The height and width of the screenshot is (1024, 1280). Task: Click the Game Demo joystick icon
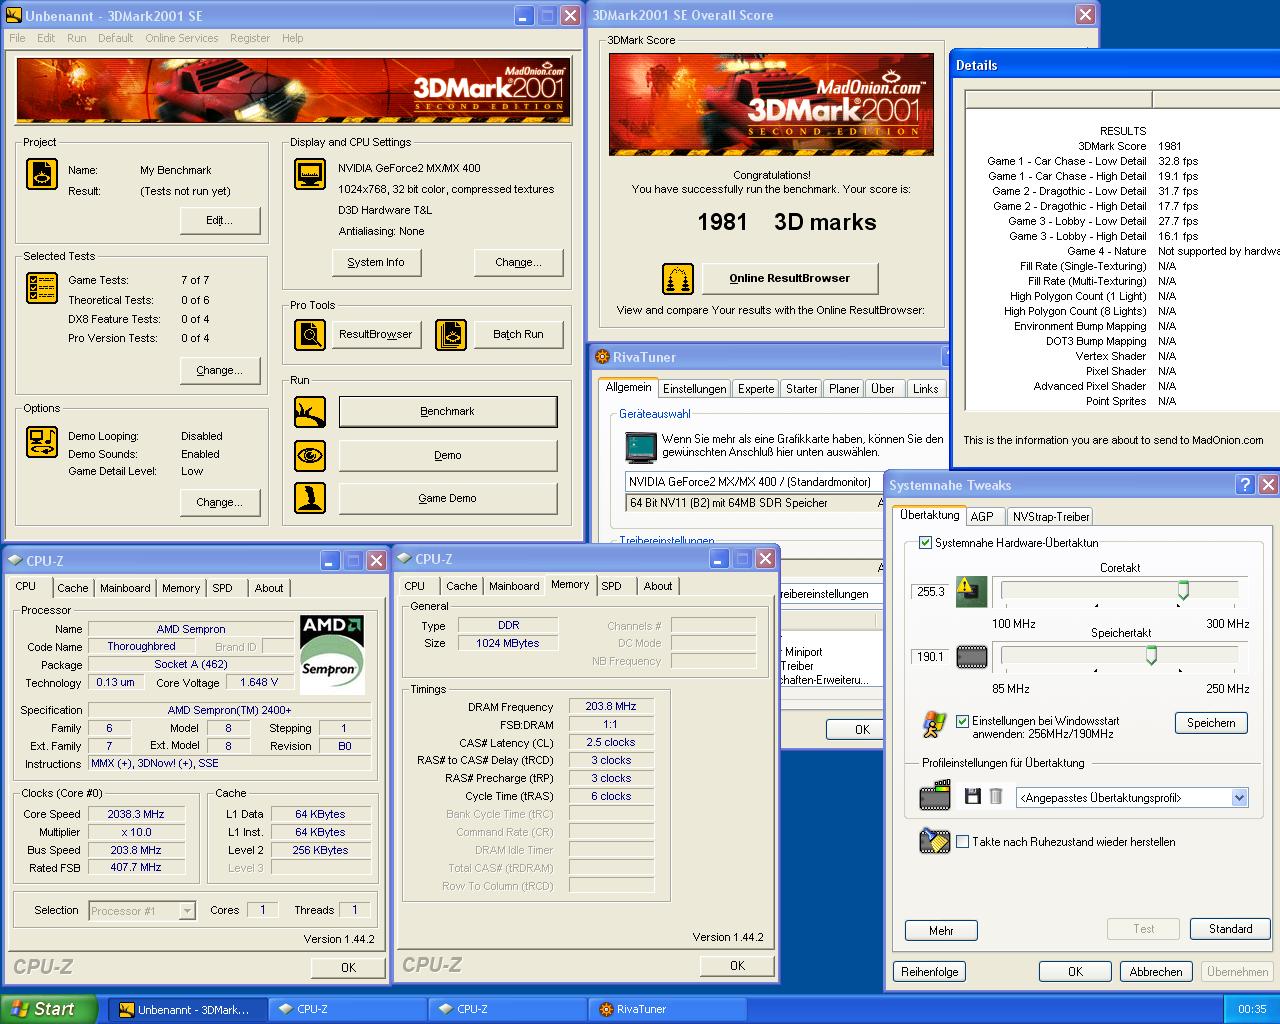tap(310, 498)
